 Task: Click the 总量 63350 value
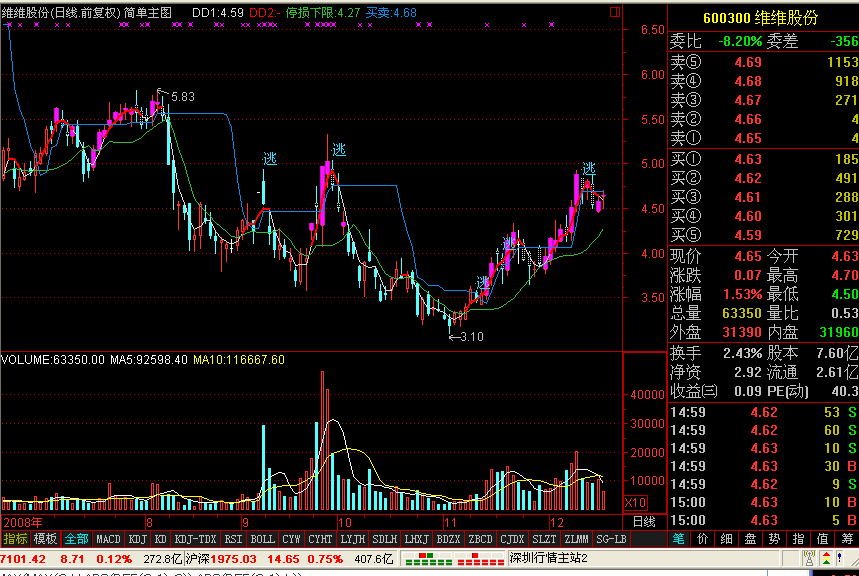point(742,313)
